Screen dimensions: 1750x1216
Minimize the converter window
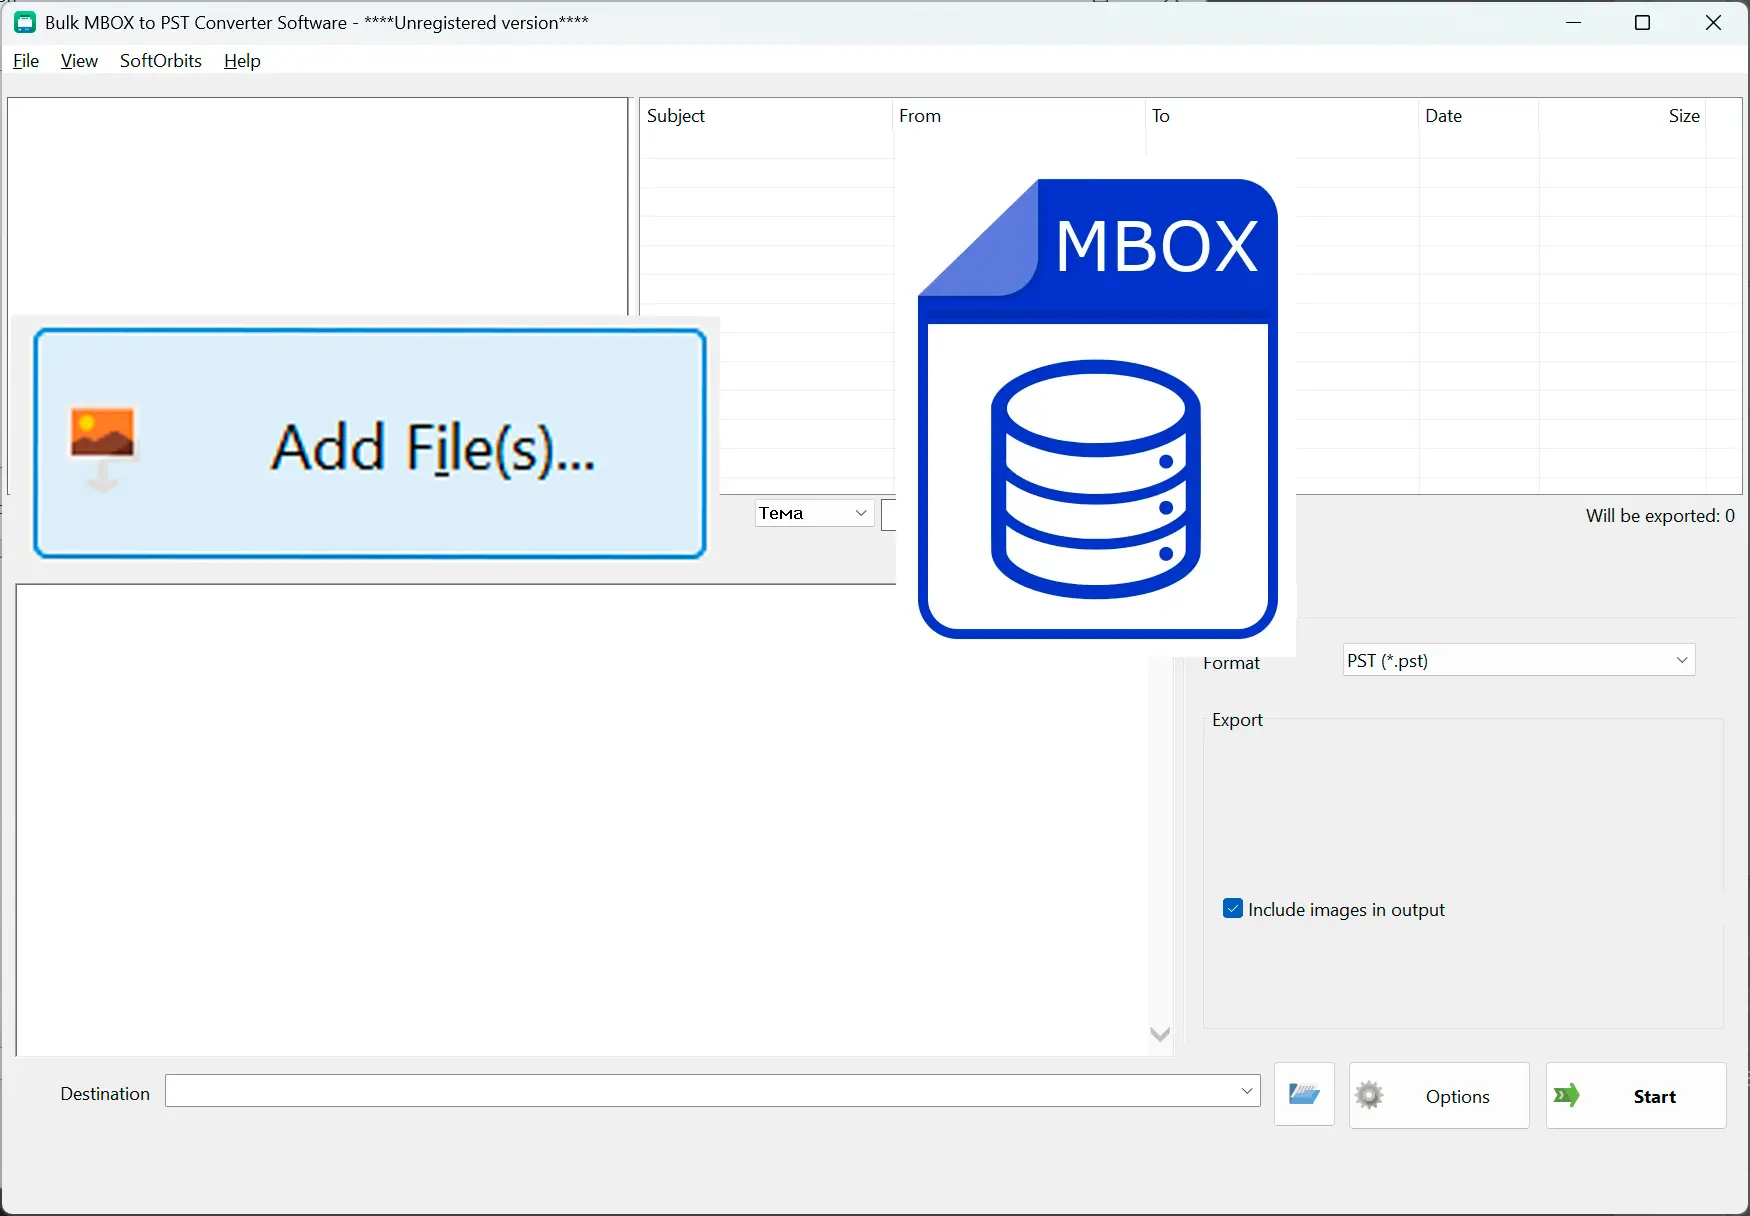[1573, 22]
